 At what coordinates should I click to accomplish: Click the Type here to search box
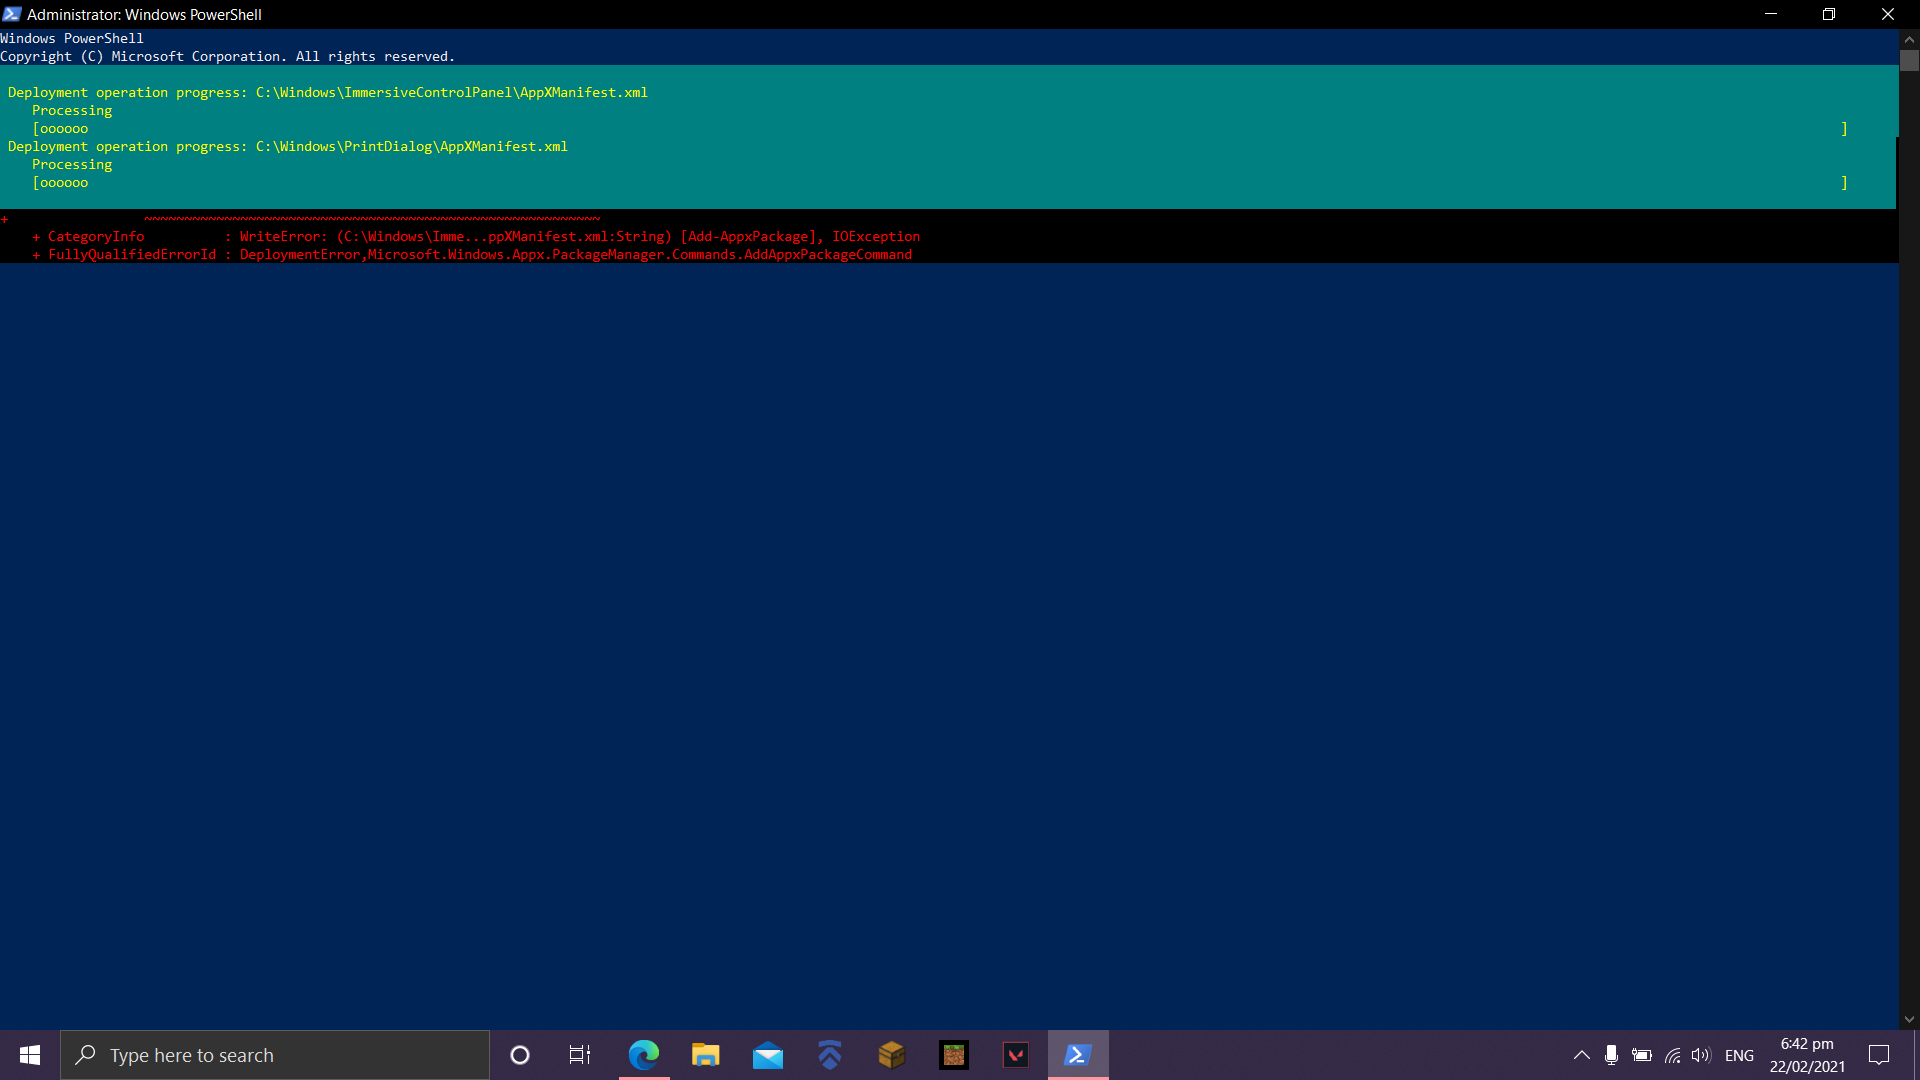coord(275,1055)
